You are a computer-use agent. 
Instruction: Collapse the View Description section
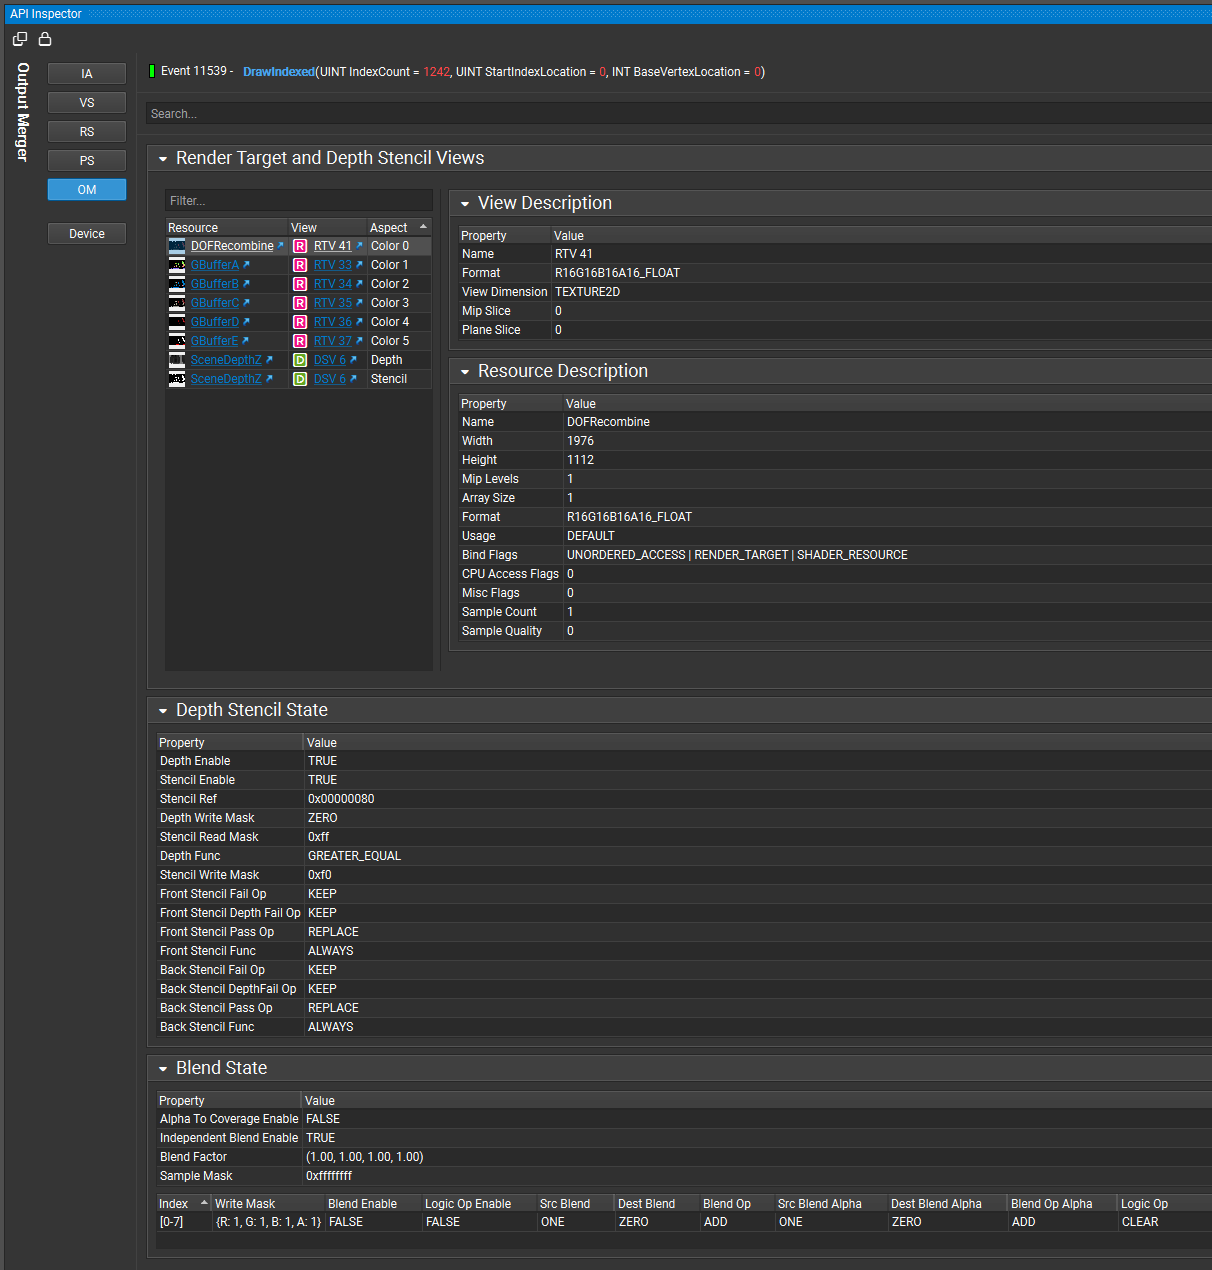click(464, 203)
